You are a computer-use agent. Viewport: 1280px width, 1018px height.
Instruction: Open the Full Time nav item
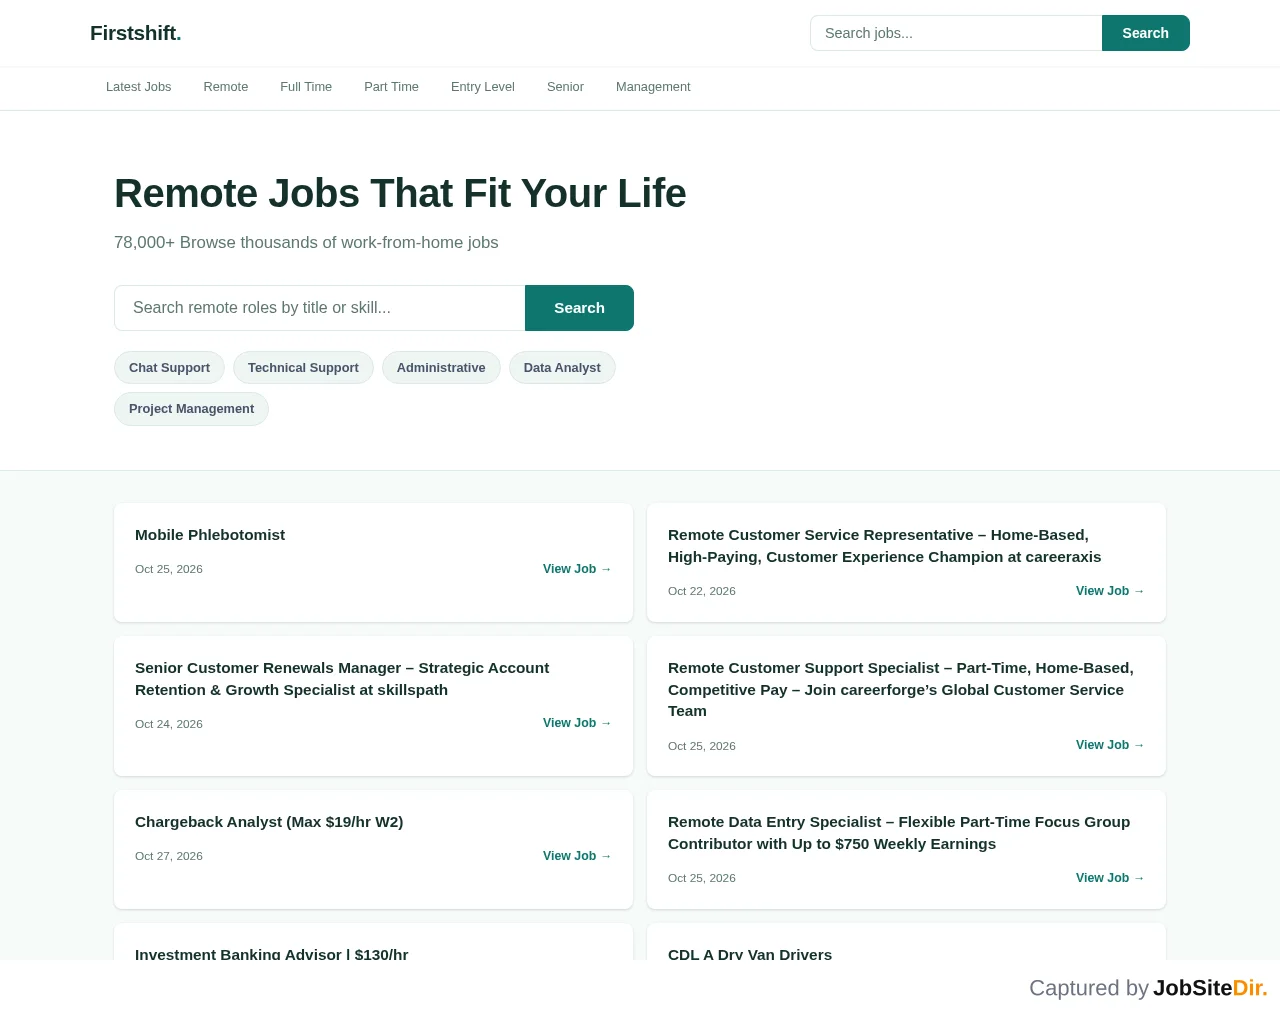[x=306, y=87]
